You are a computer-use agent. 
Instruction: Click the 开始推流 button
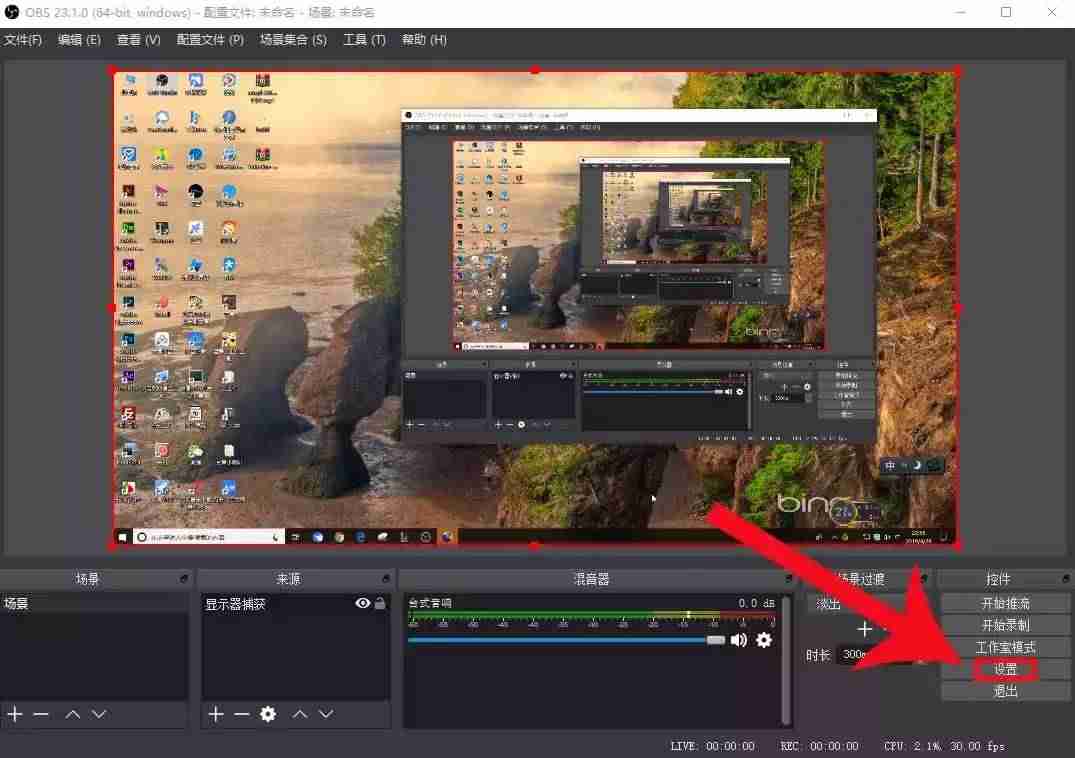coord(1005,603)
